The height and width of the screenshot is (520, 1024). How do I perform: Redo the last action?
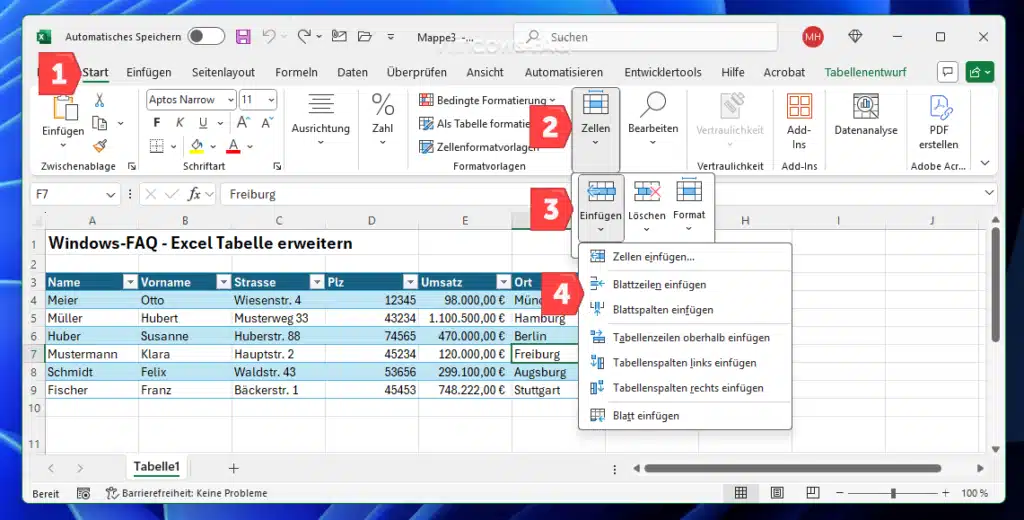304,37
